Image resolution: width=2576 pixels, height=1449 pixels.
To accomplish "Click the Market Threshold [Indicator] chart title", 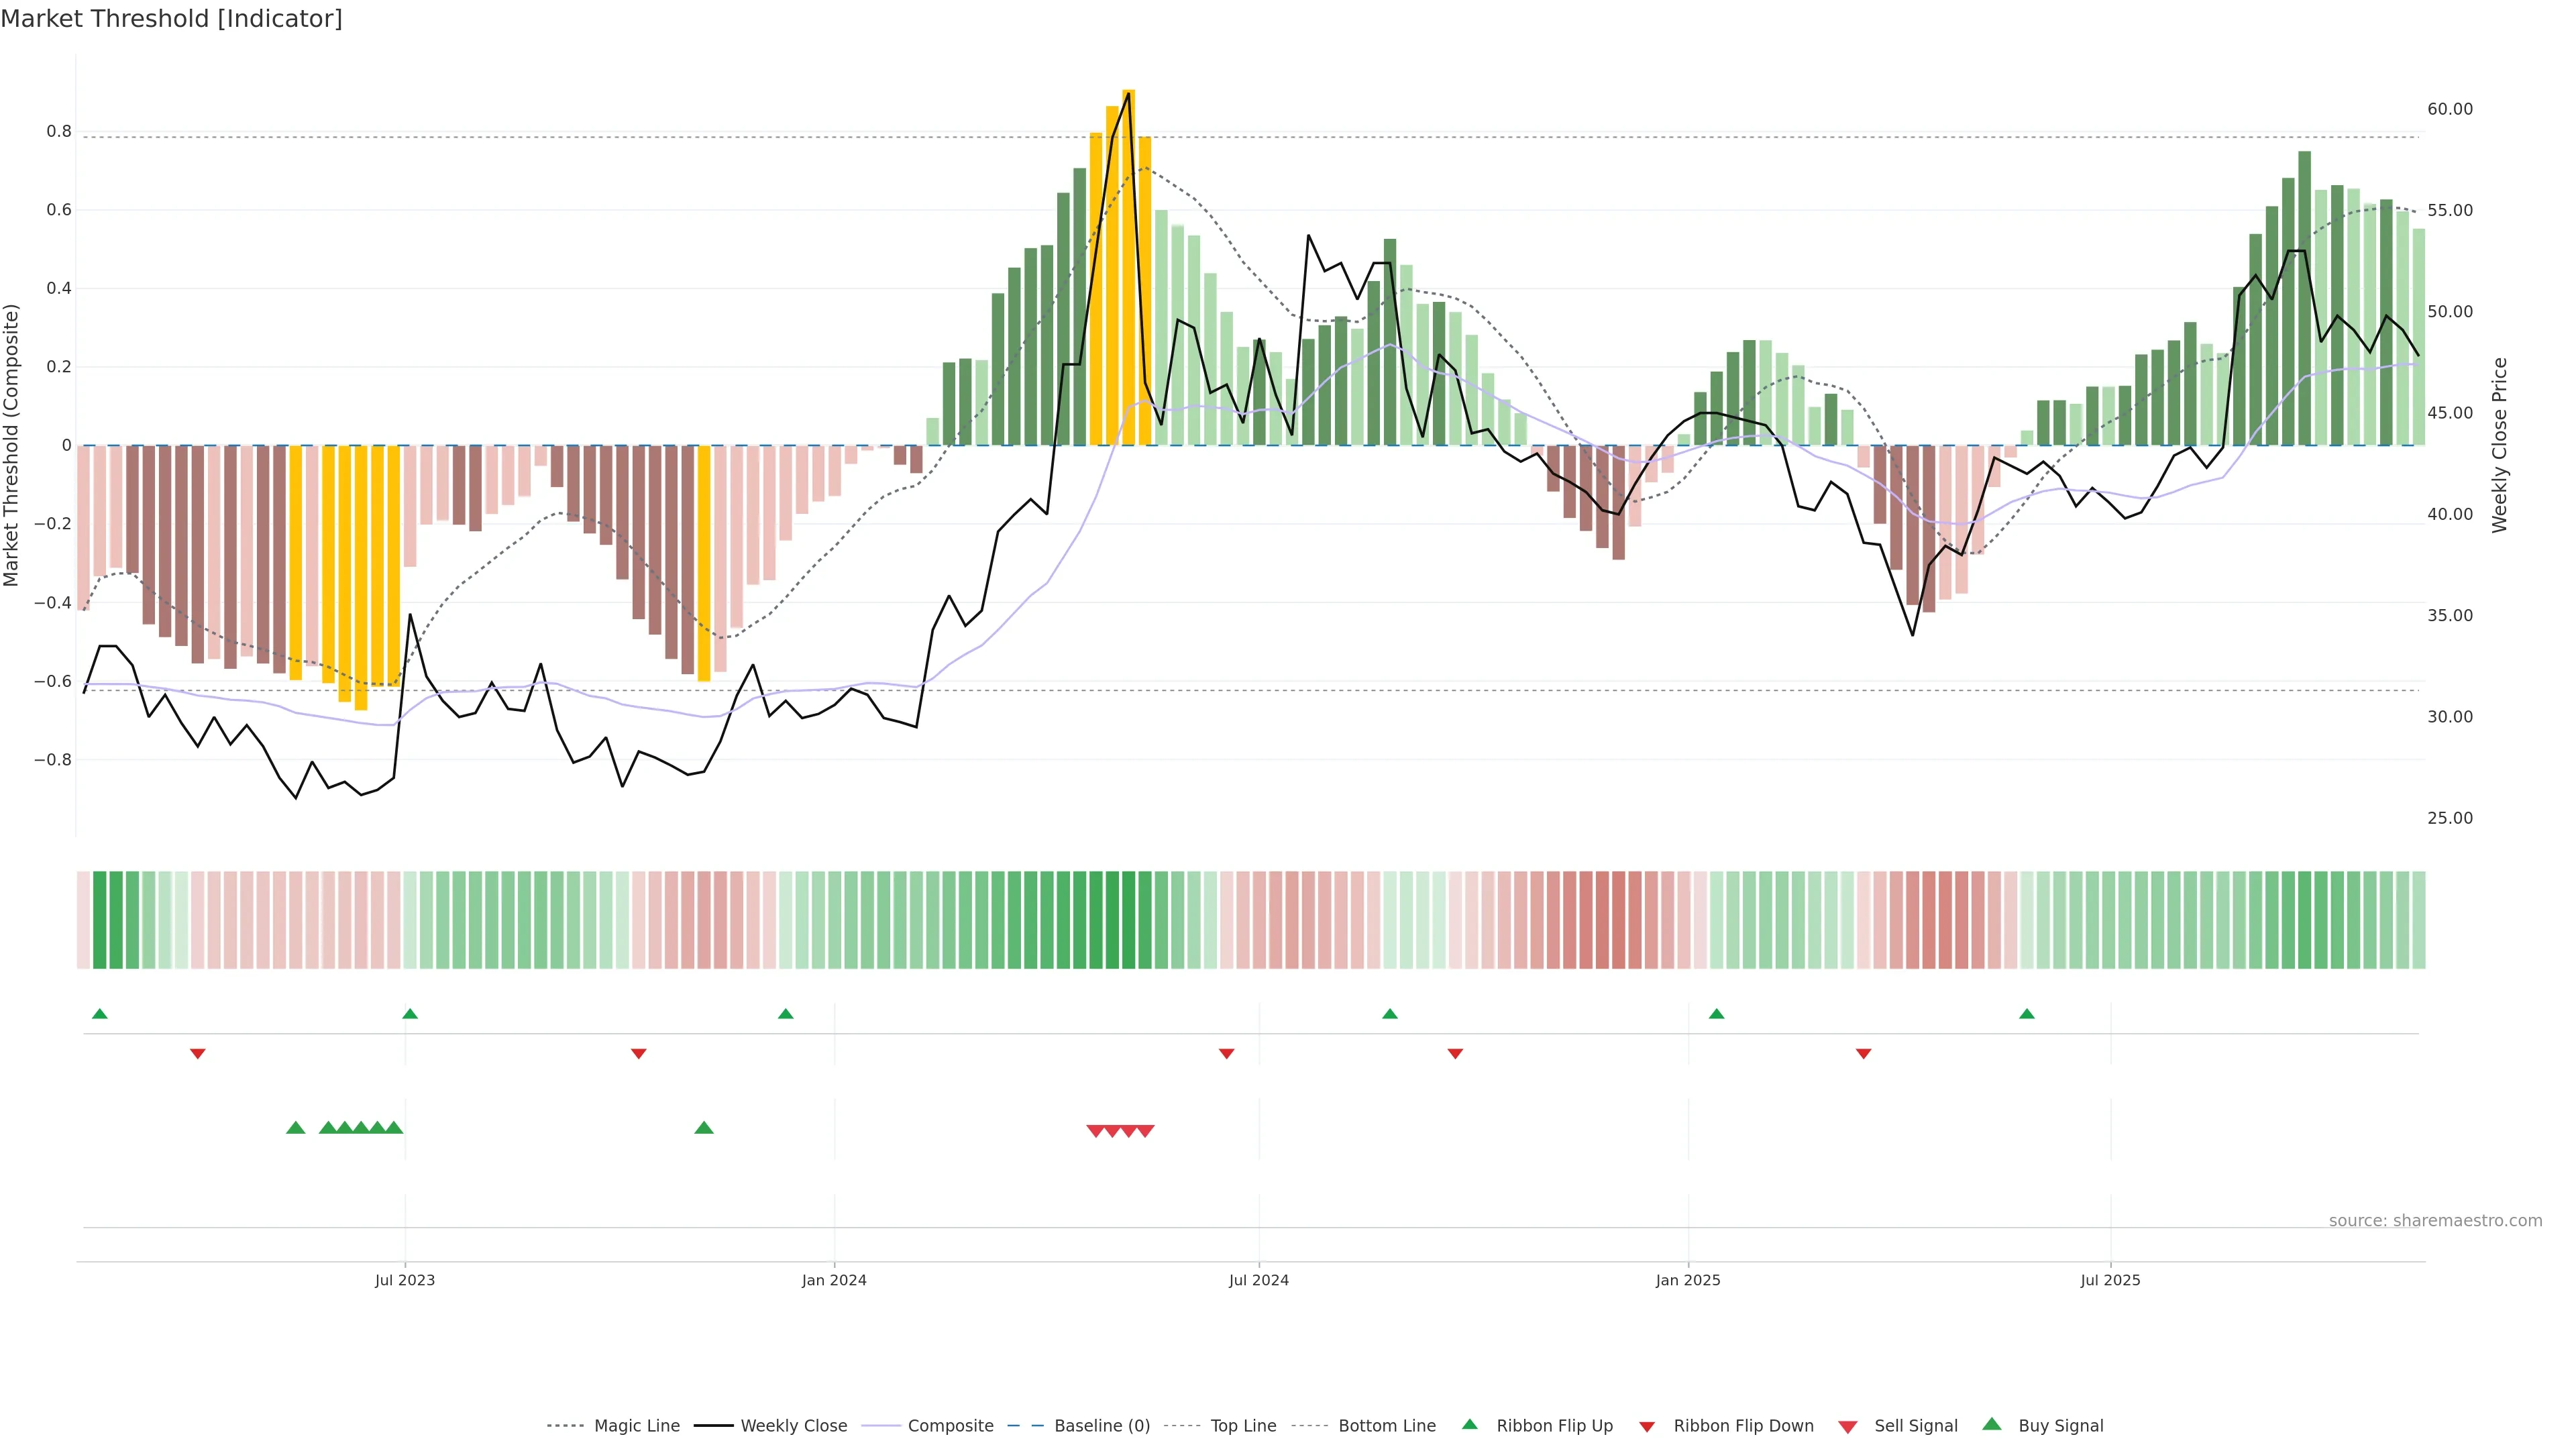I will 171,19.
